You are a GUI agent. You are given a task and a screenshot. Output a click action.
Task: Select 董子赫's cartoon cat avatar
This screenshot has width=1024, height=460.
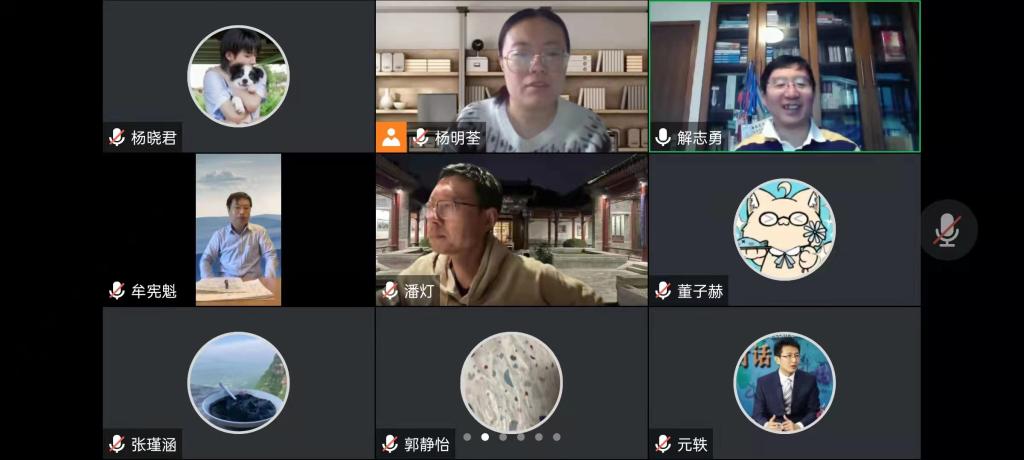[x=784, y=229]
